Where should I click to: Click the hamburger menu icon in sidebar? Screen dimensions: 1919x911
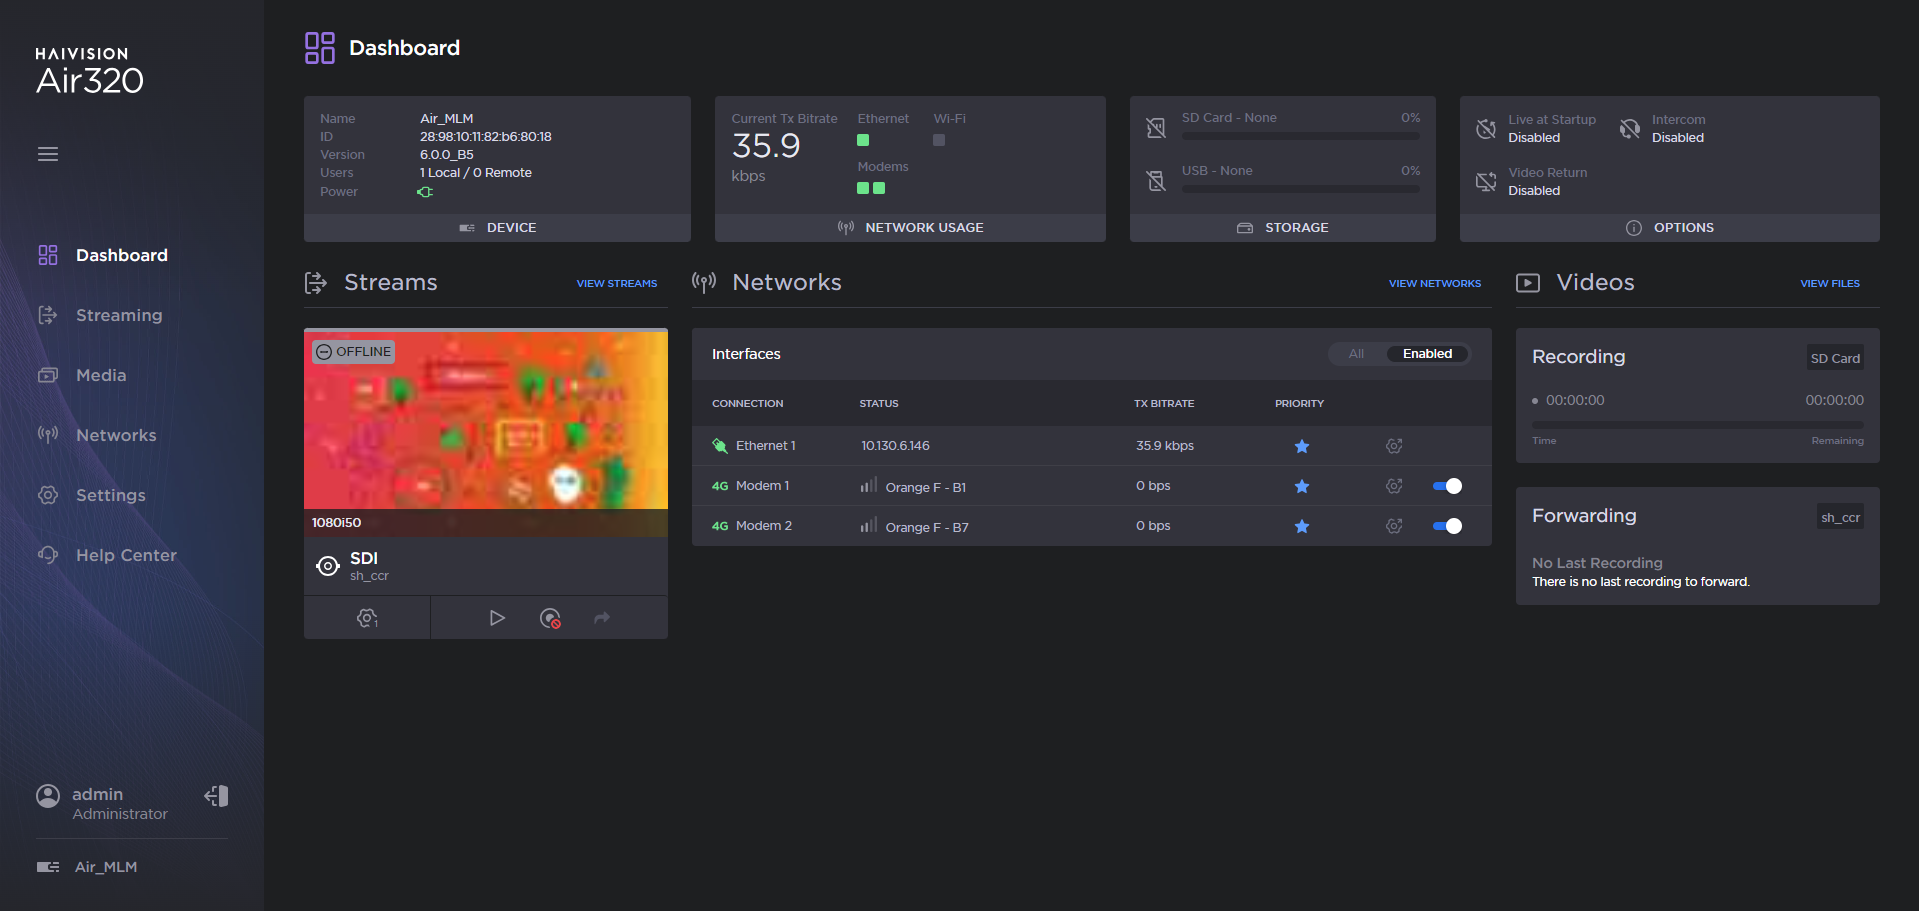click(48, 154)
